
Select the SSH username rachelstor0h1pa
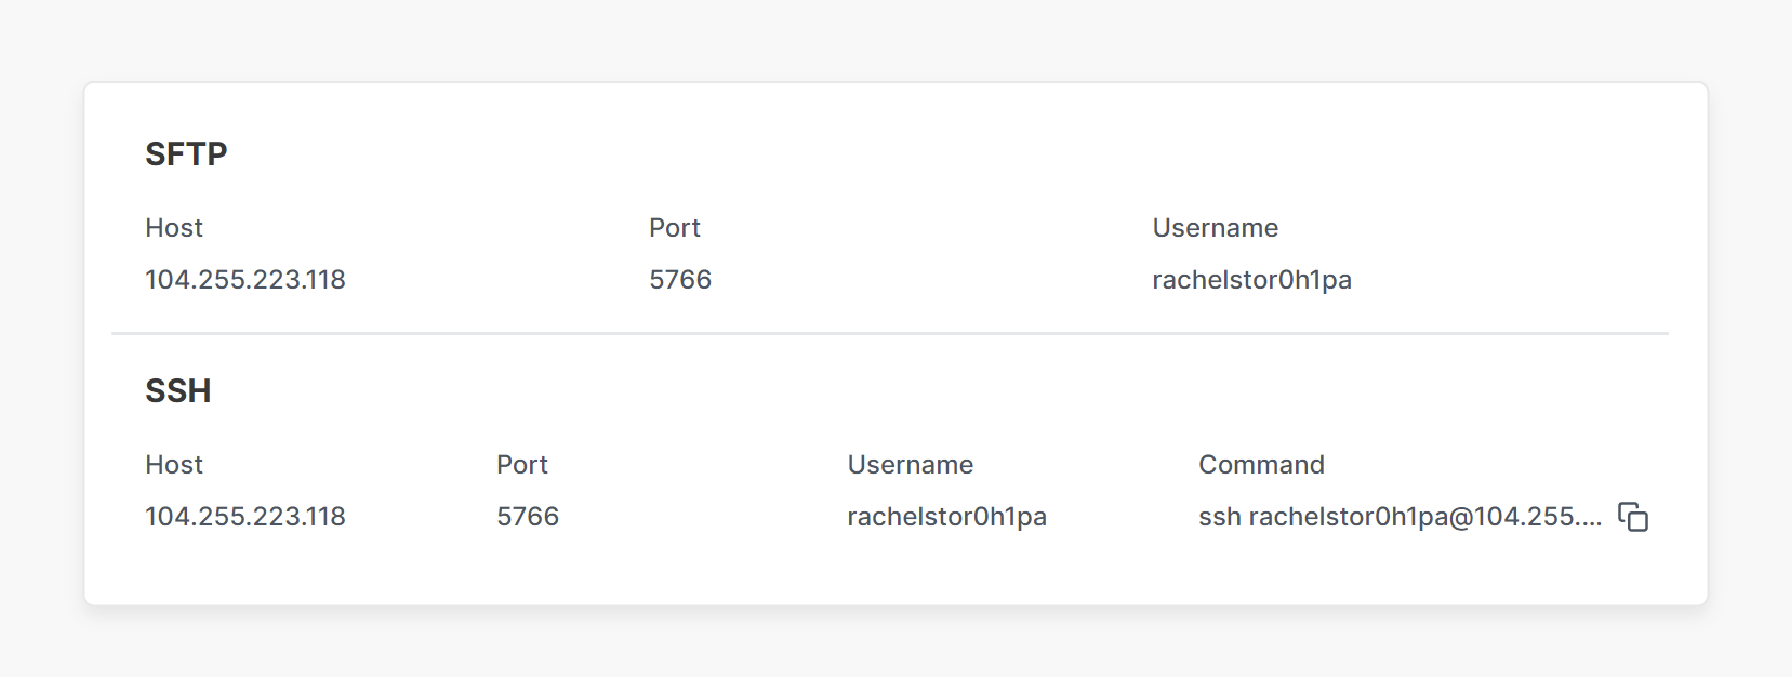947,516
